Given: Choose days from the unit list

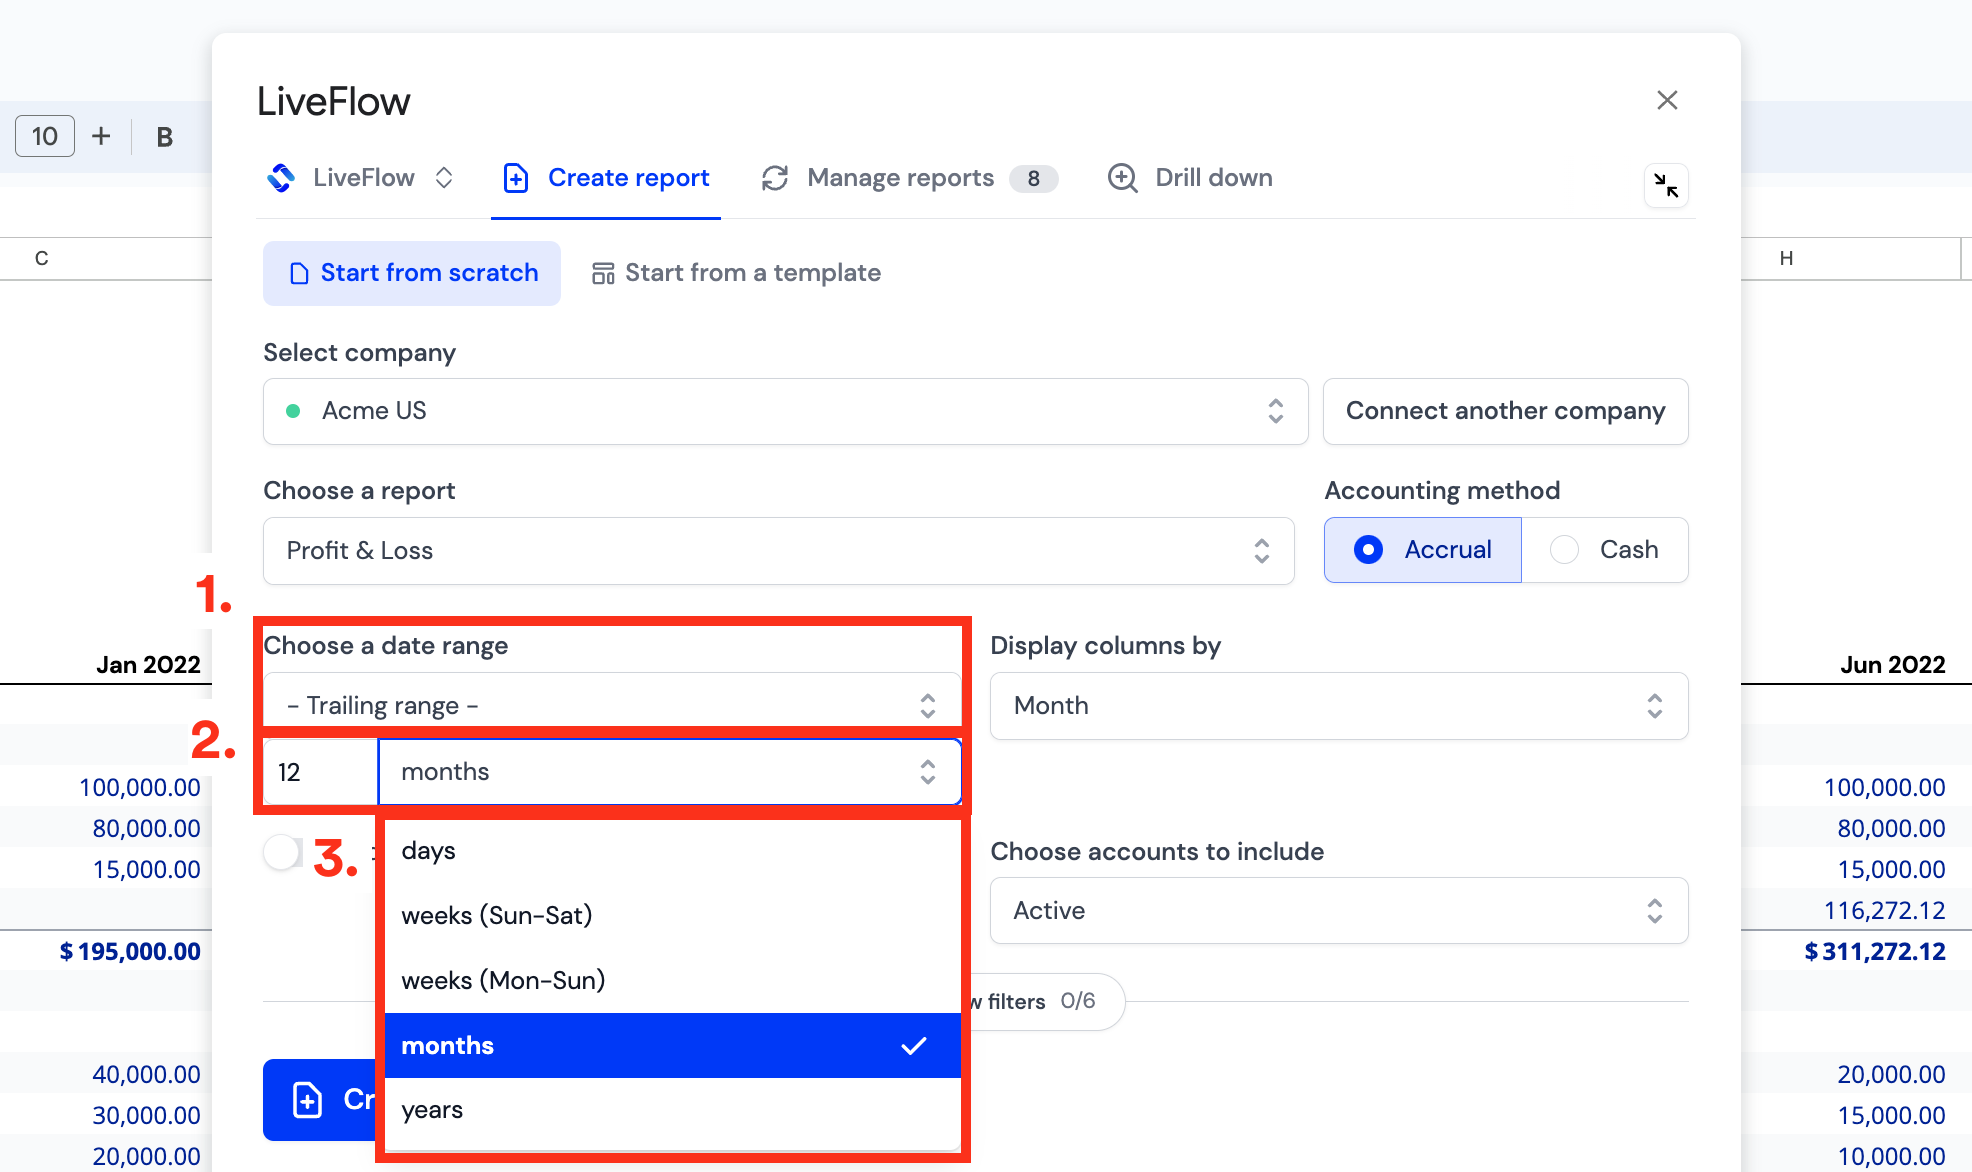Looking at the screenshot, I should tap(672, 851).
